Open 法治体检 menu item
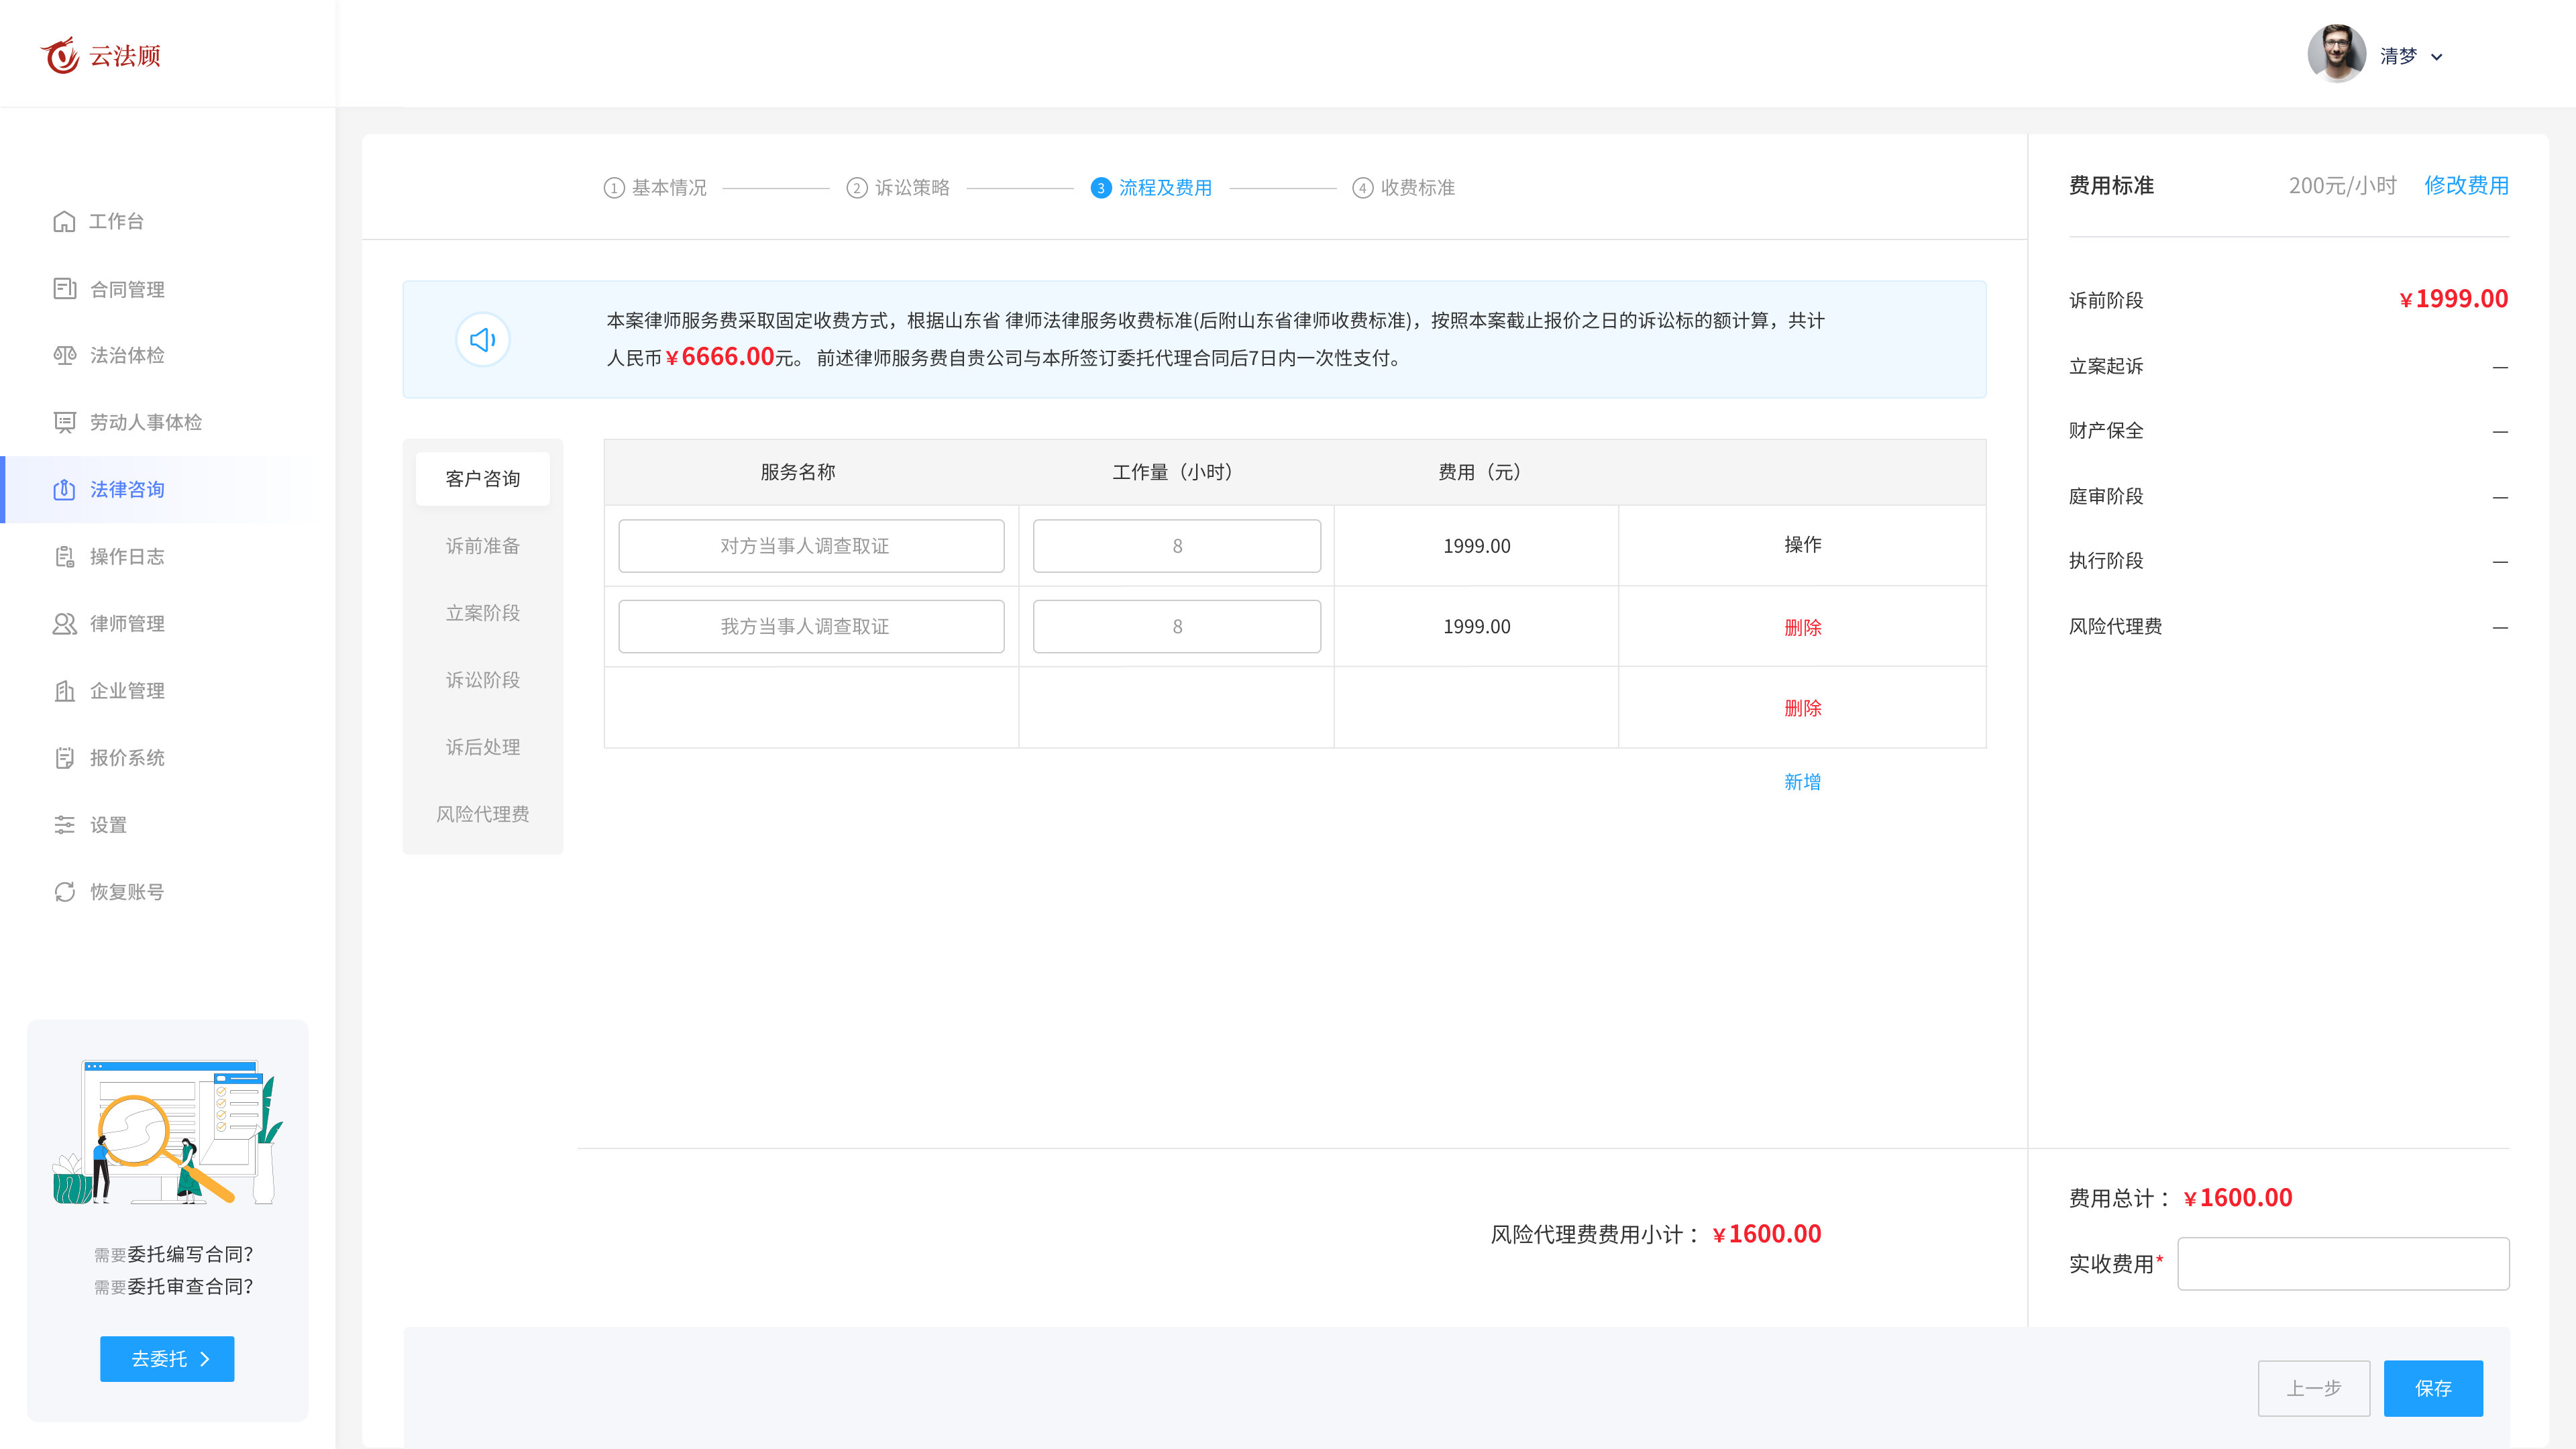2576x1449 pixels. pos(127,355)
